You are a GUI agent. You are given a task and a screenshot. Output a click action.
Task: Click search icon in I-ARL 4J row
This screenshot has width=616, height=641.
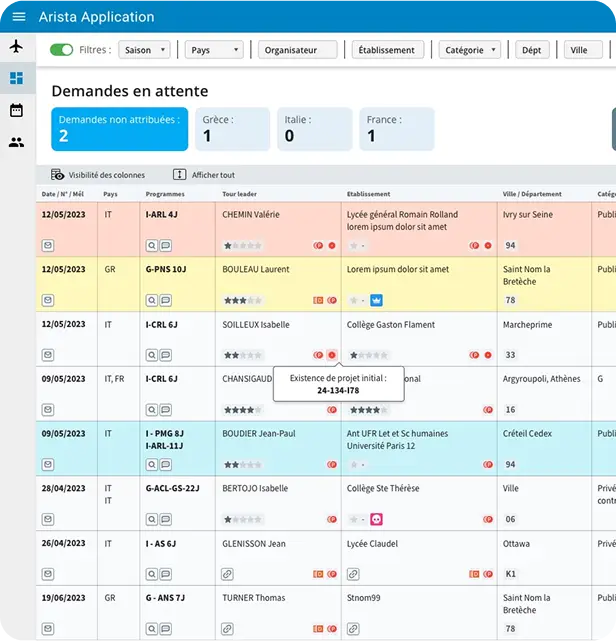tap(152, 245)
